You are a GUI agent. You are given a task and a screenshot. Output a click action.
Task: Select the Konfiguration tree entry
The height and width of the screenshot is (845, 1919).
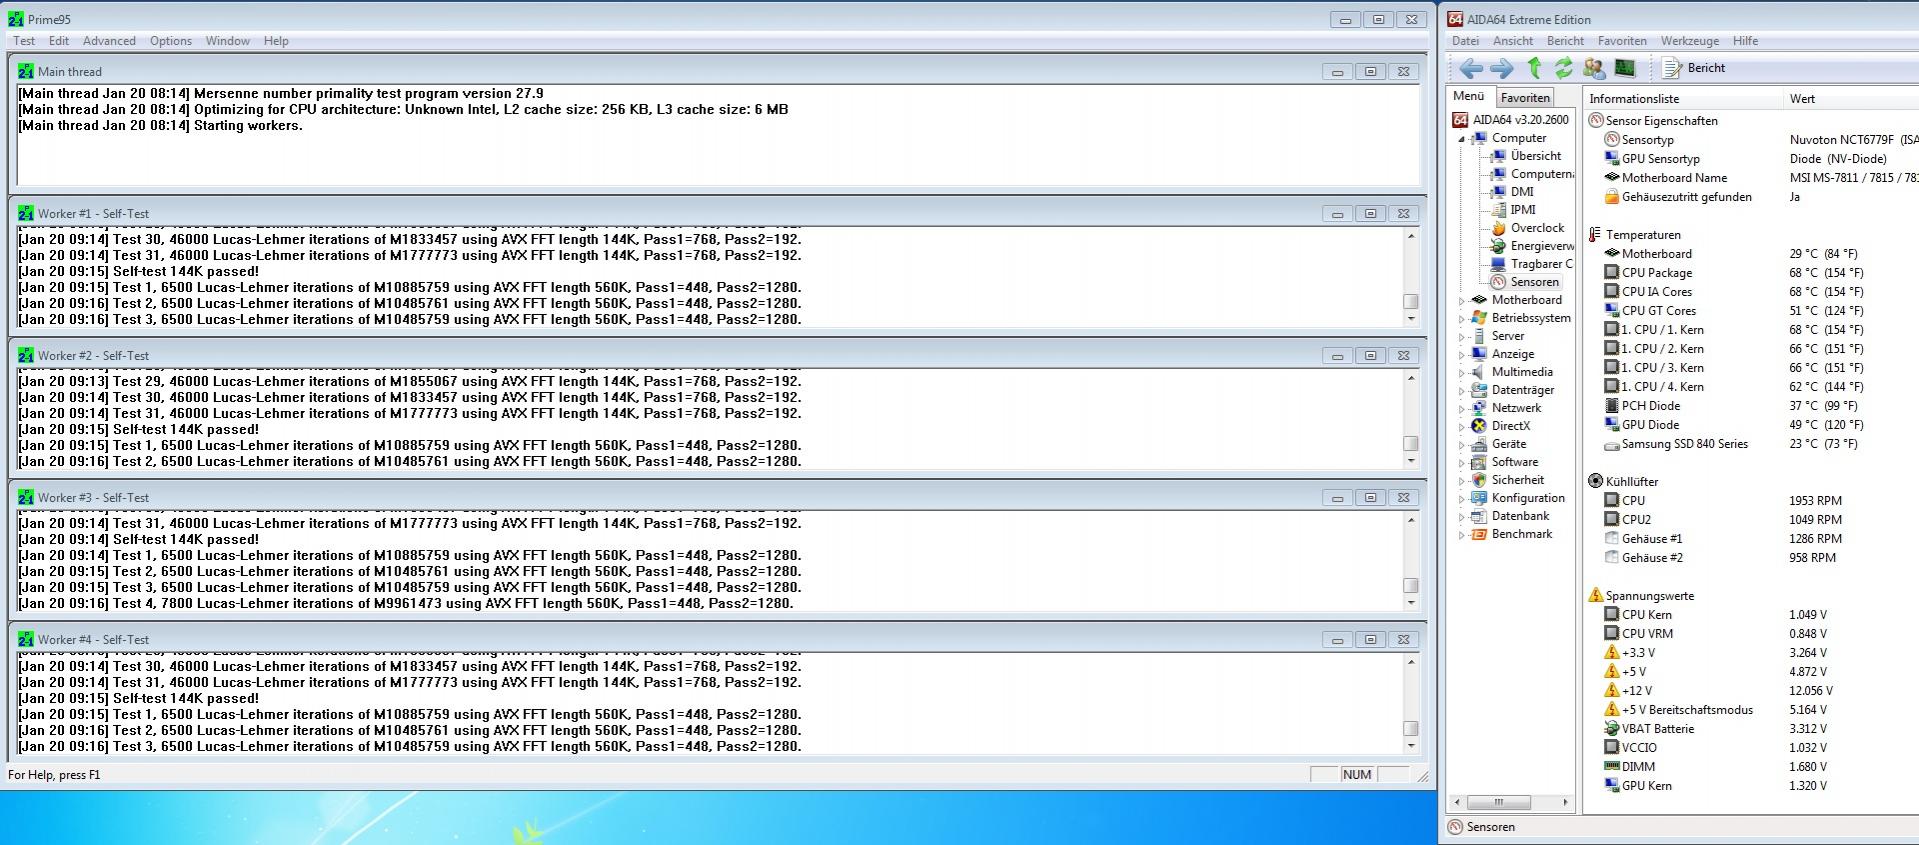tap(1527, 498)
